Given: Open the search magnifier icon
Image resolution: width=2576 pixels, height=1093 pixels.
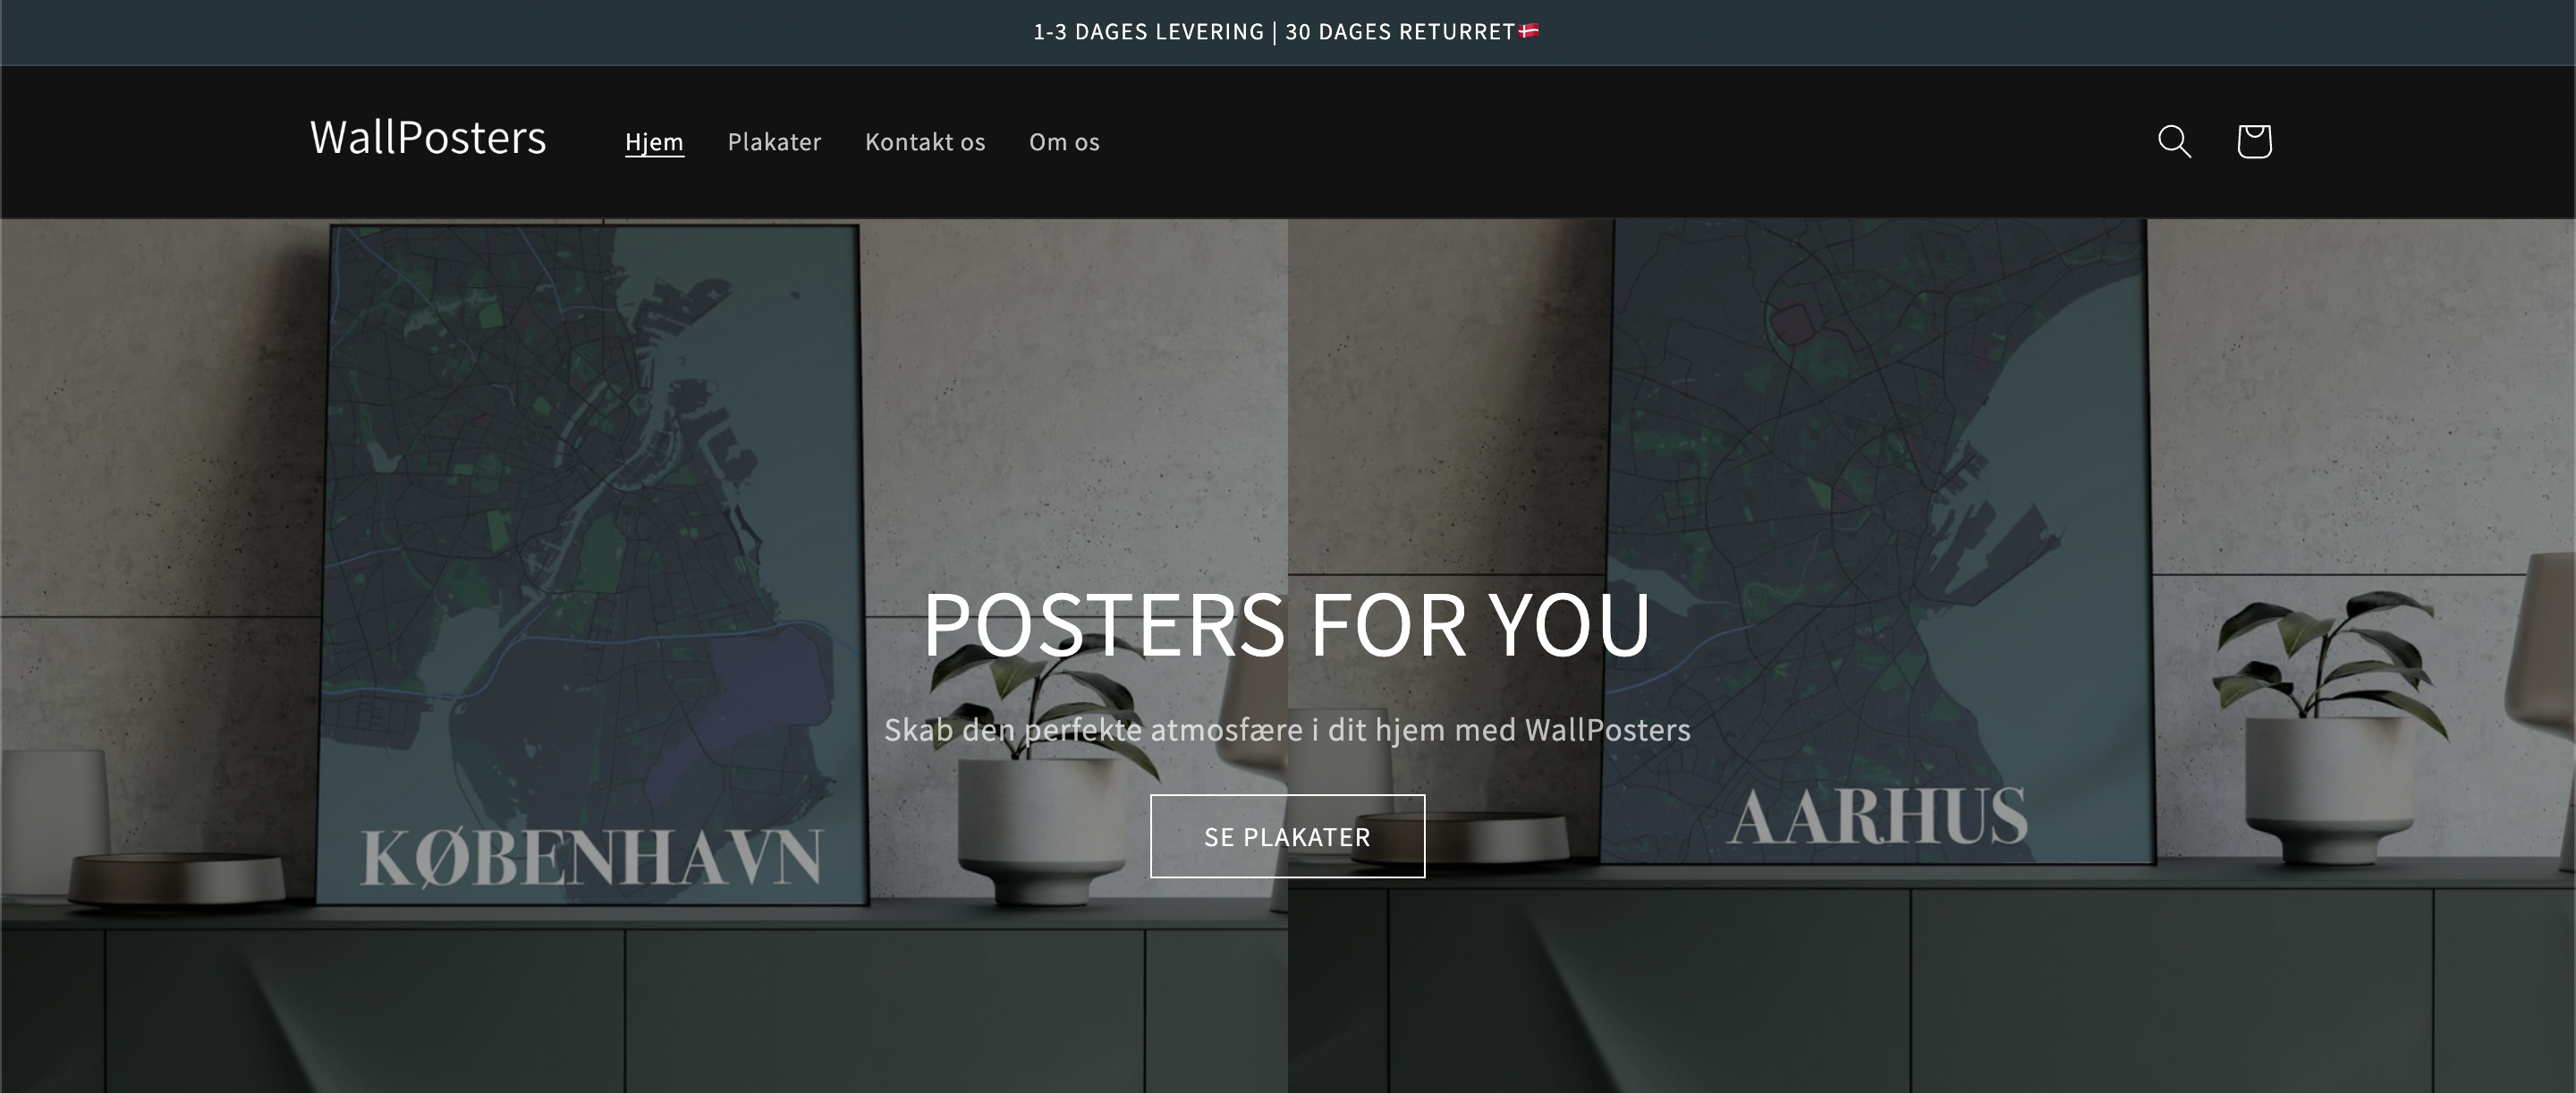Looking at the screenshot, I should pos(2174,141).
